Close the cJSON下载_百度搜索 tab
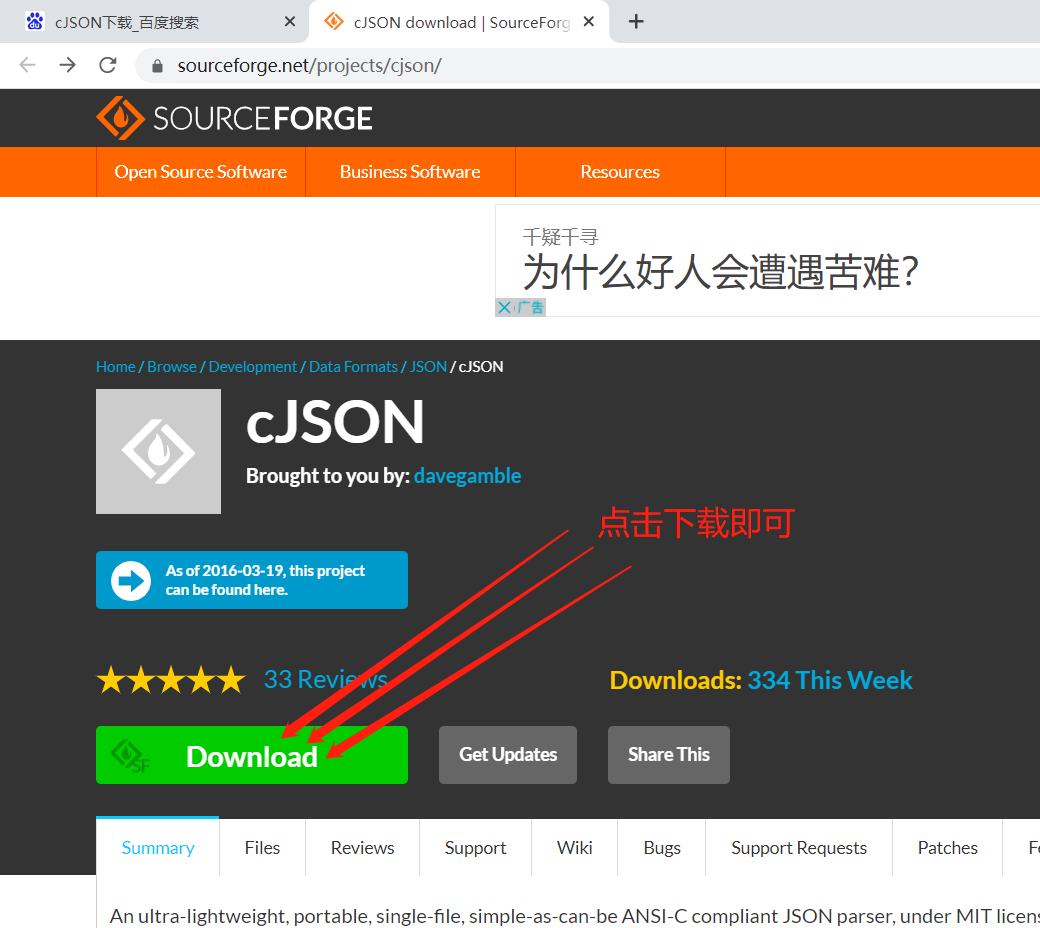 [290, 22]
